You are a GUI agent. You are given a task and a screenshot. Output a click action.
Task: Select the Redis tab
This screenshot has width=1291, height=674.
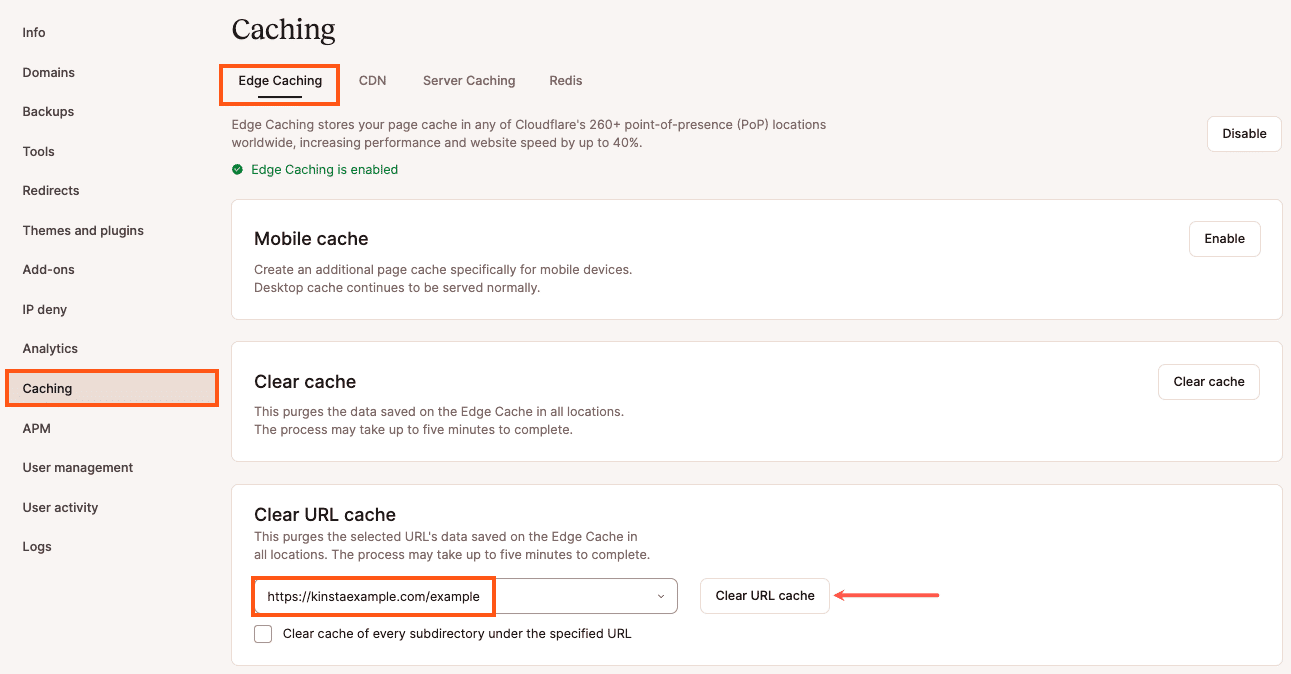tap(565, 81)
